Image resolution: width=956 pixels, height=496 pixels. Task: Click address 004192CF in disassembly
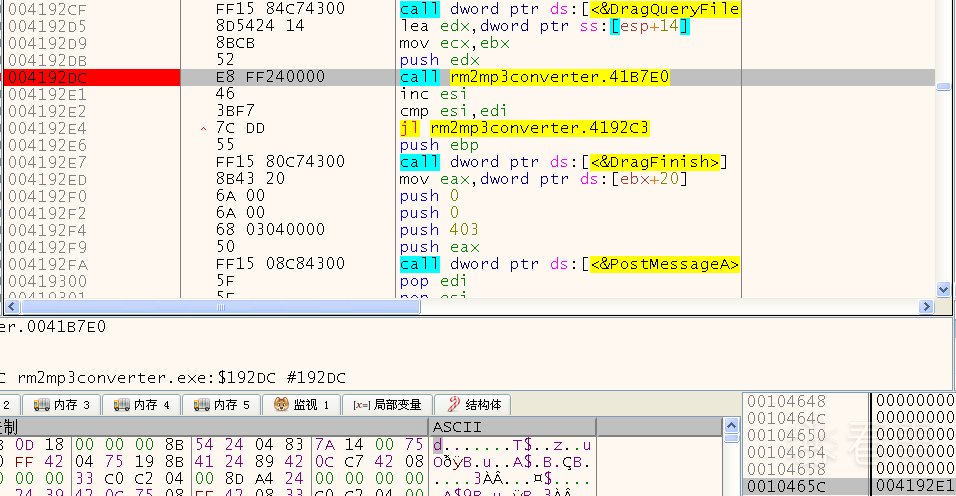[48, 10]
